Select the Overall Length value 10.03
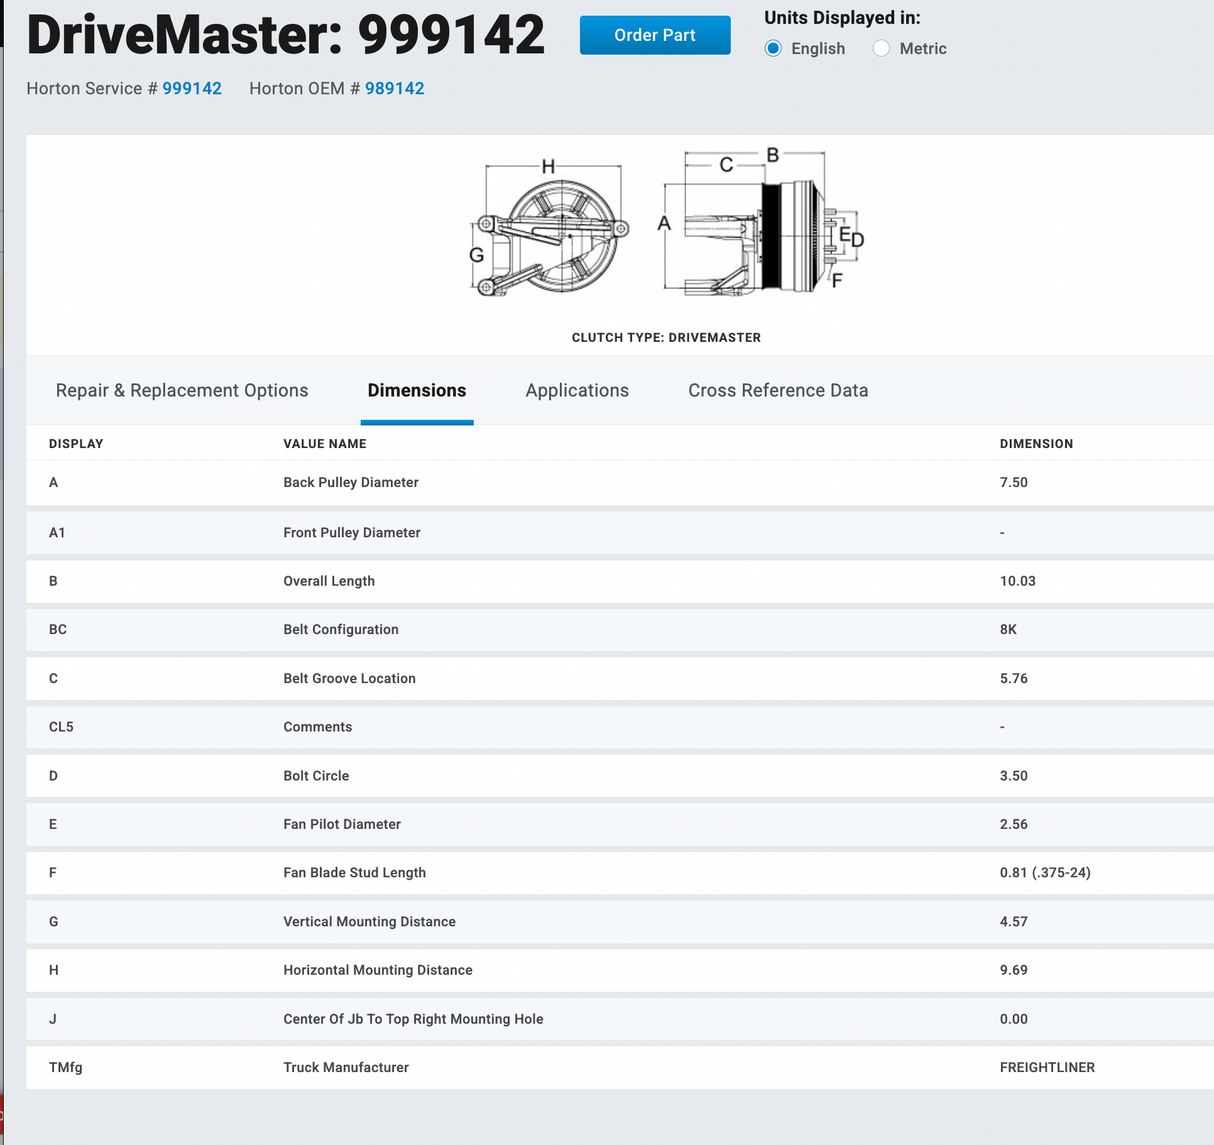 [x=1017, y=581]
